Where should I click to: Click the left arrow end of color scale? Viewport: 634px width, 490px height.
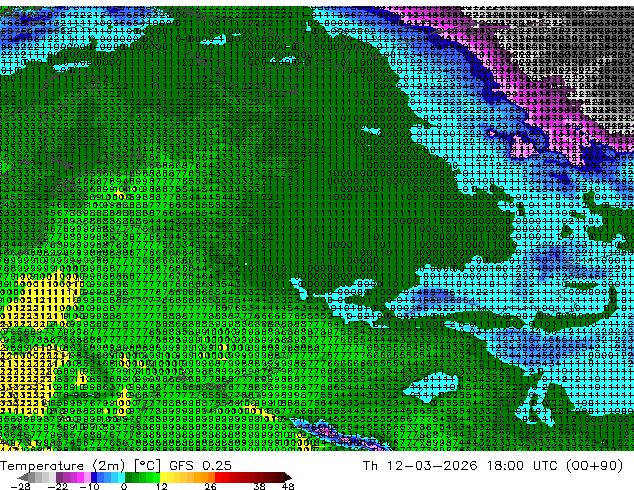click(x=23, y=477)
